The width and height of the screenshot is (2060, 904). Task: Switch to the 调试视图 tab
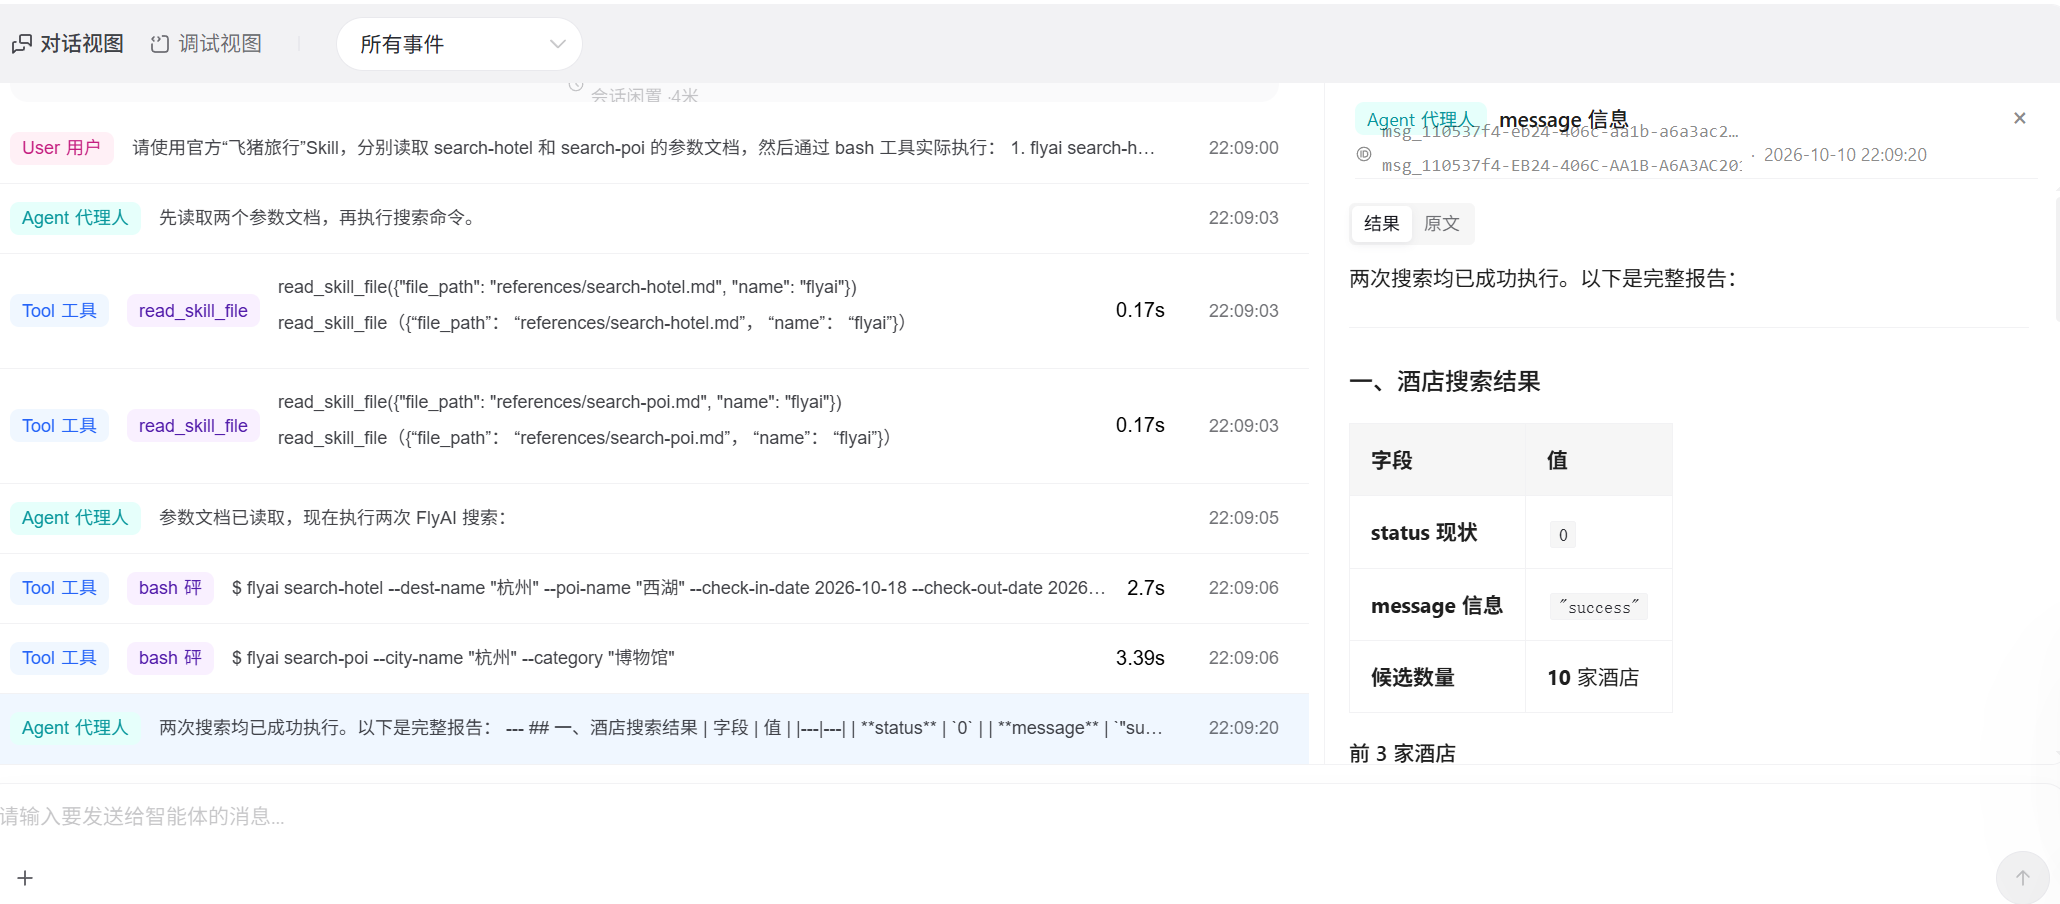[x=206, y=44]
